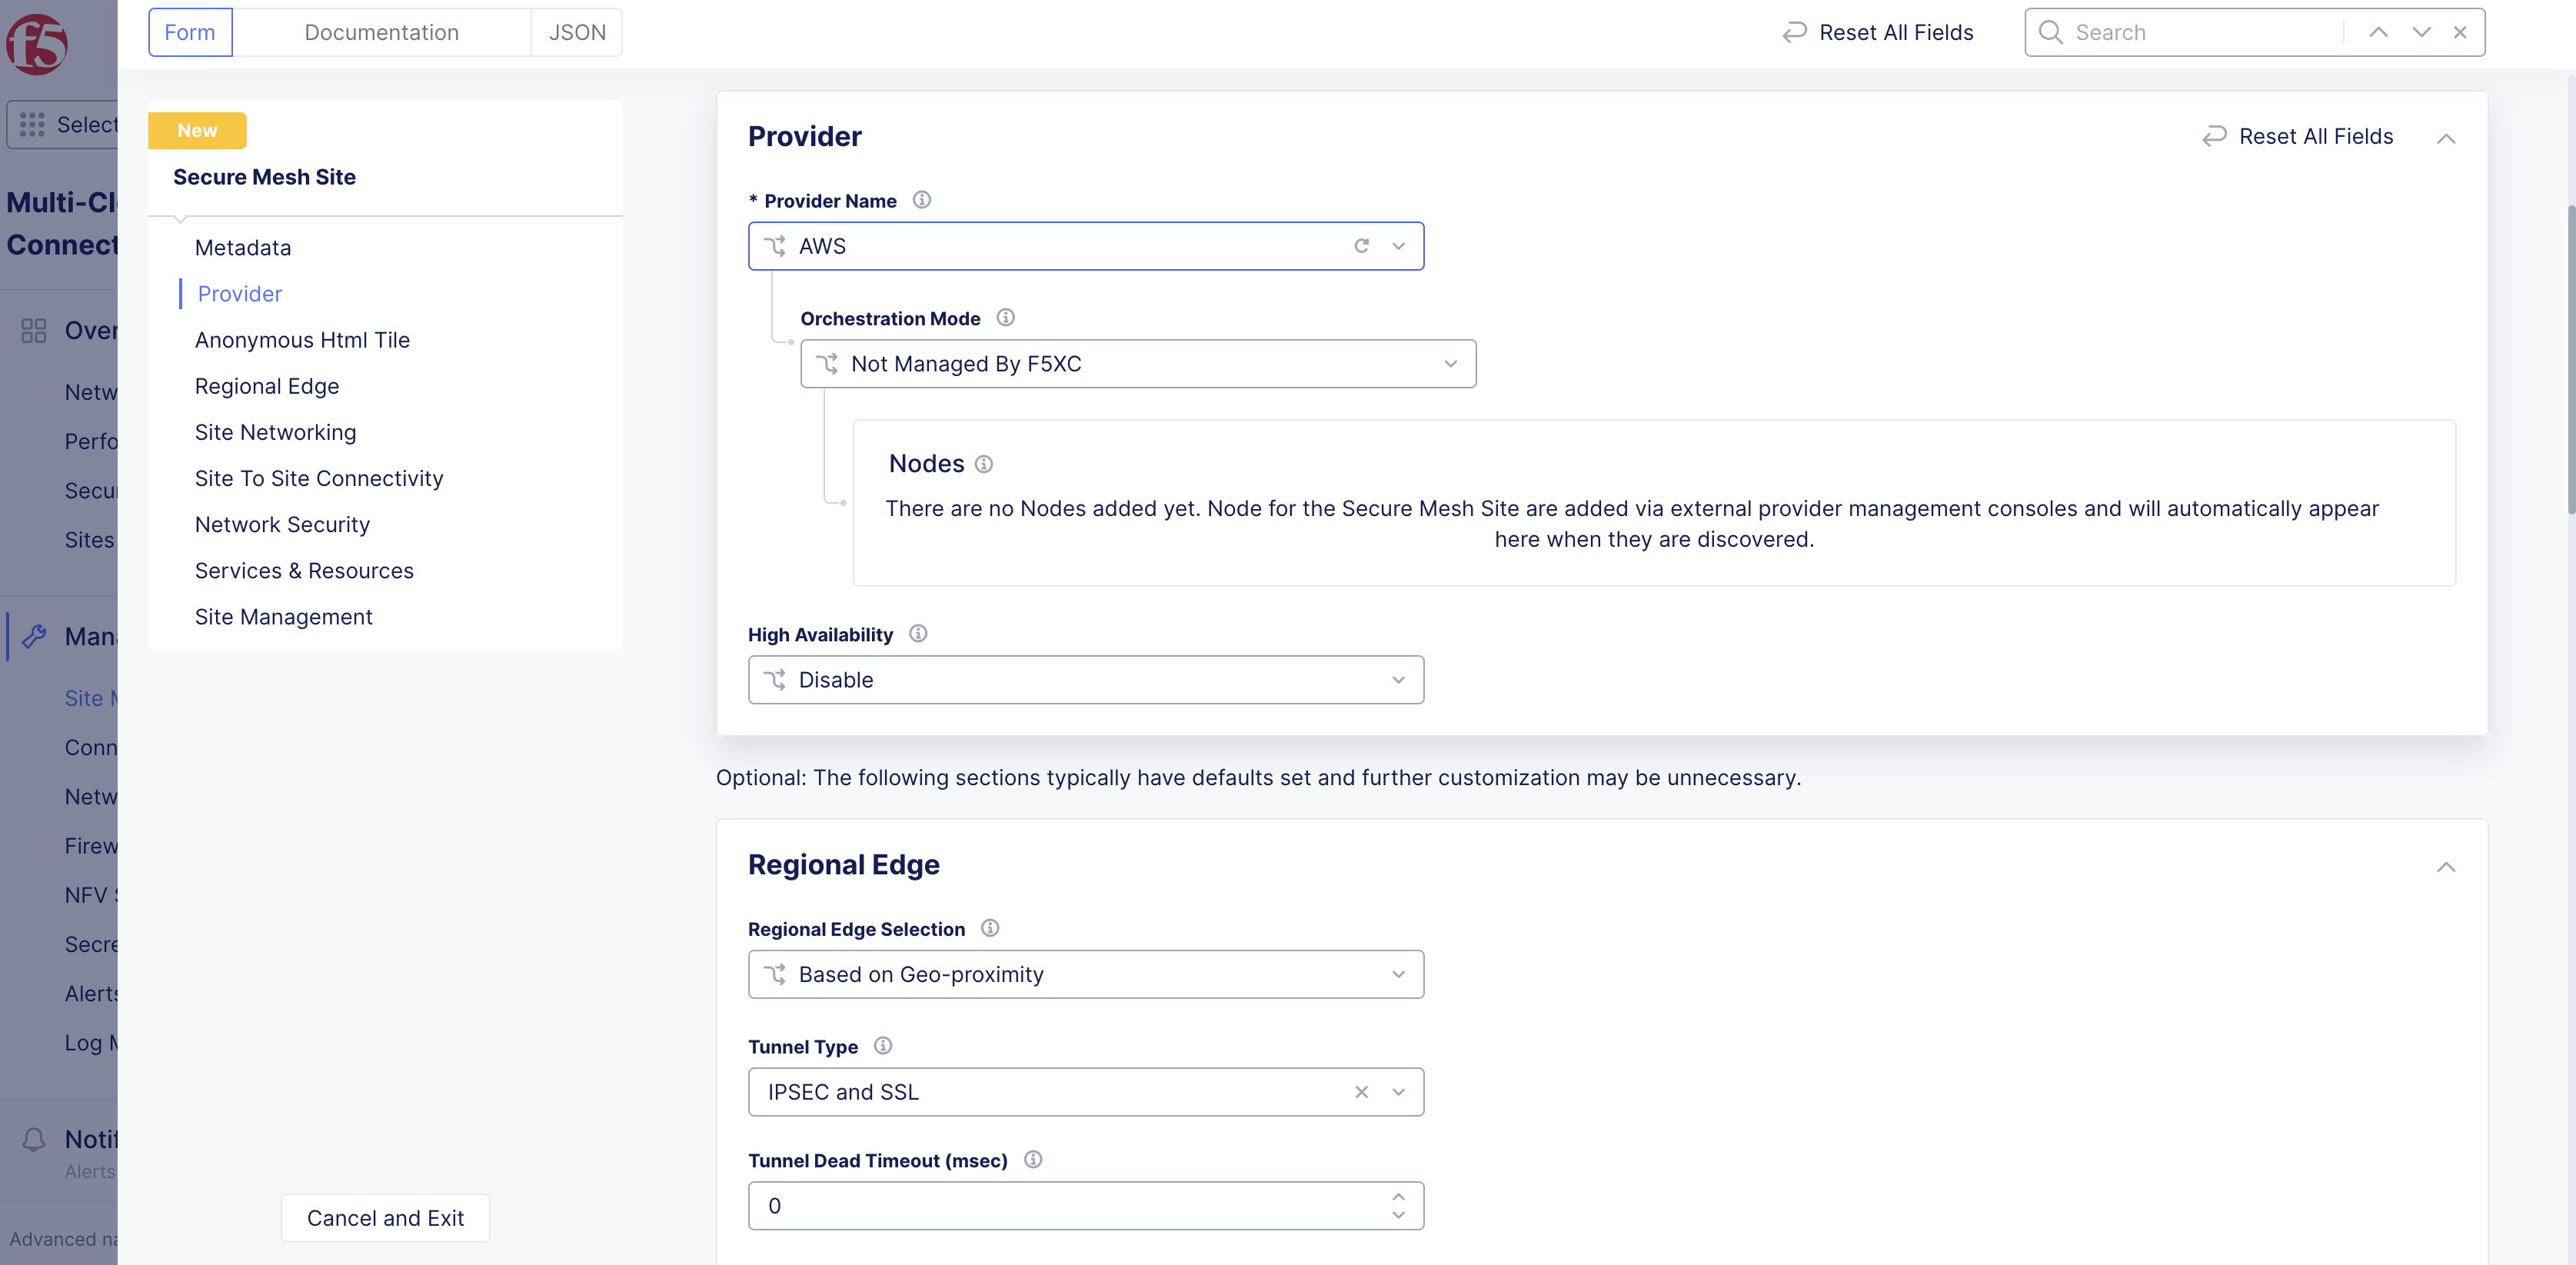Clear the Tunnel Type selection with X
This screenshot has height=1265, width=2576.
[x=1361, y=1092]
